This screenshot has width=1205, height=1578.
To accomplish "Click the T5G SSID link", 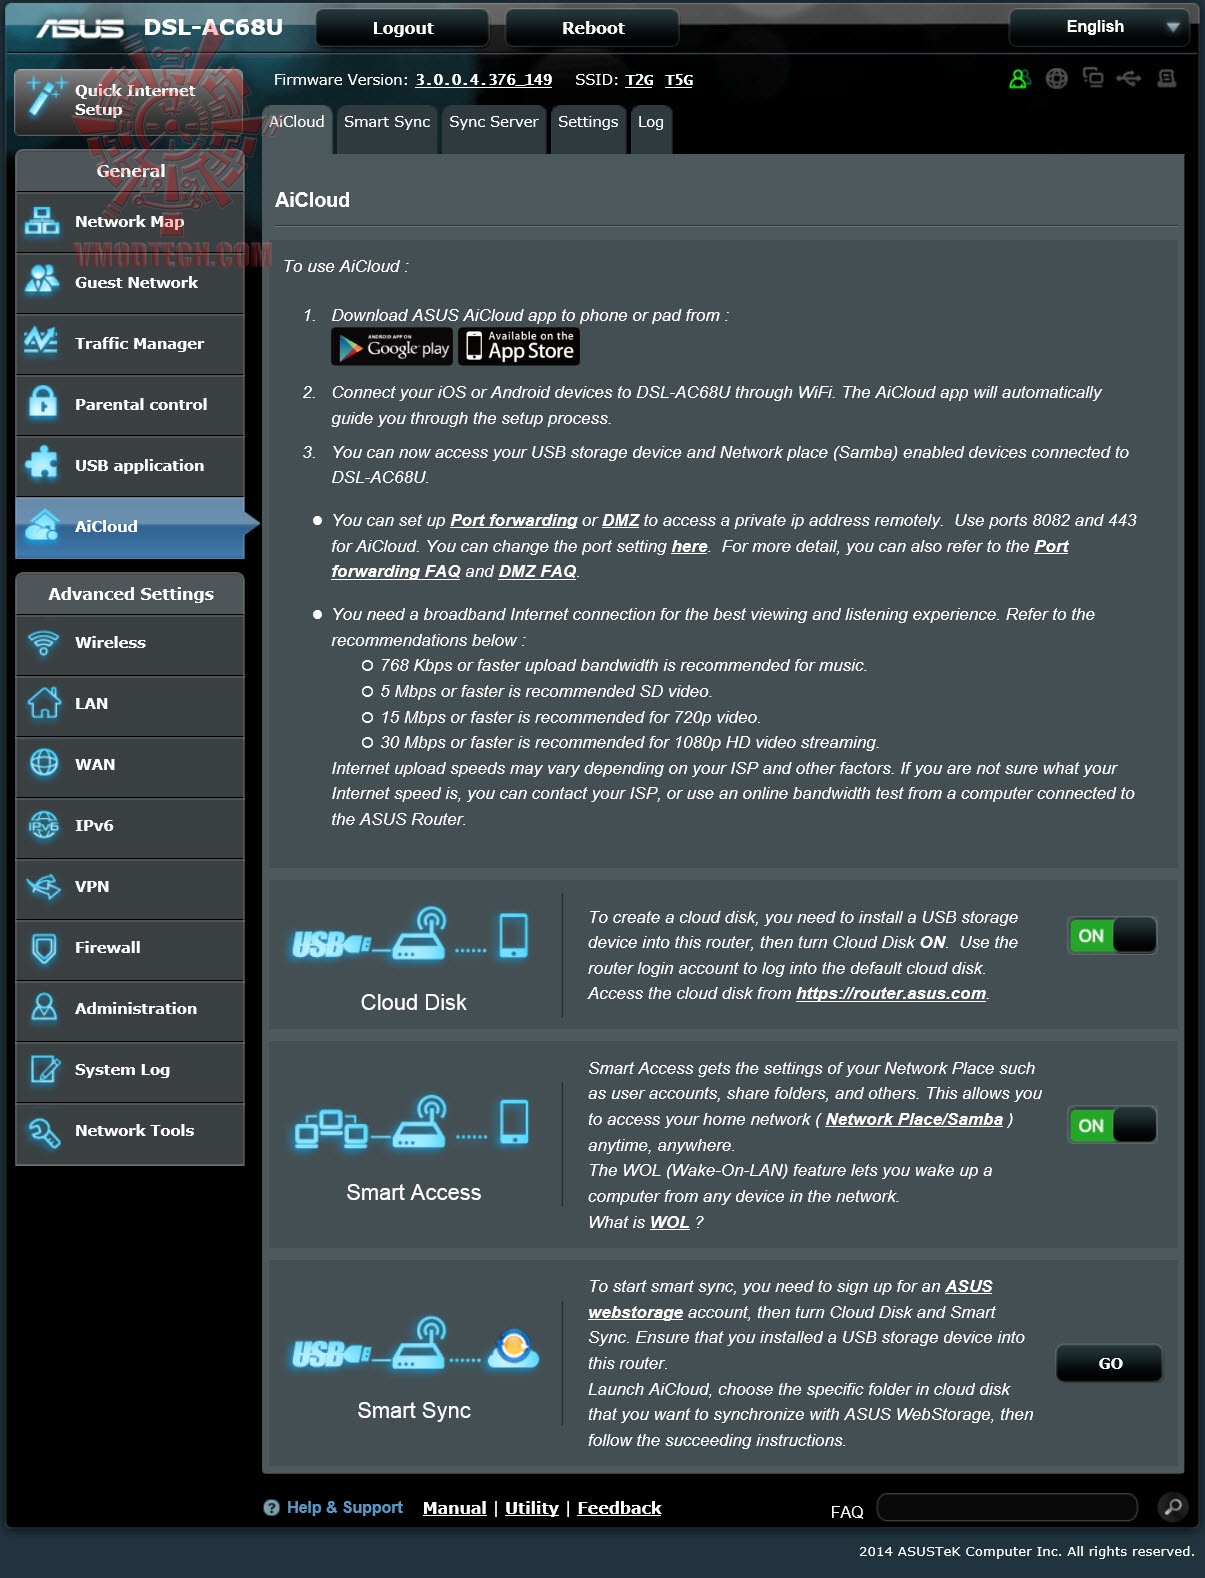I will (x=679, y=80).
